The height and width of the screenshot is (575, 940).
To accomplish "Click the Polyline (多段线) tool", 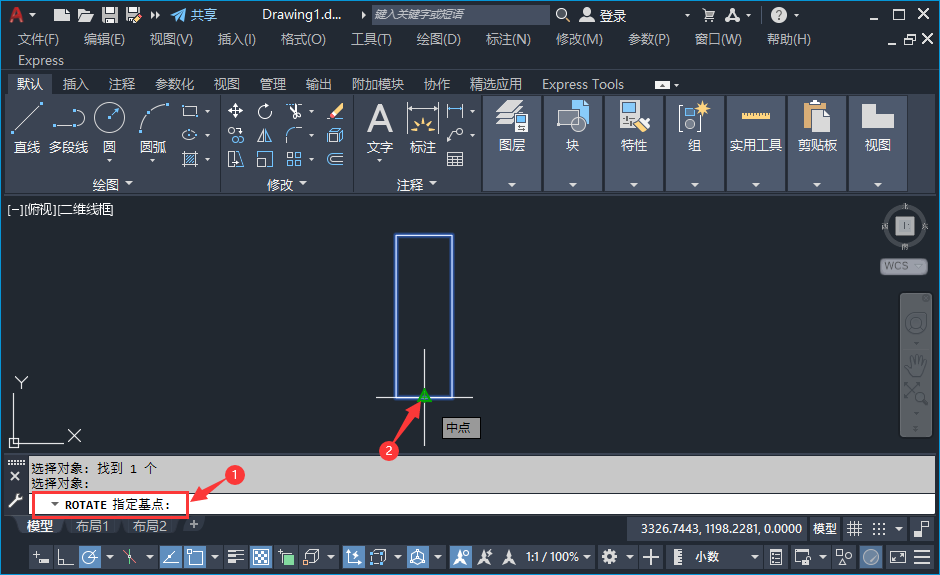I will pos(68,128).
